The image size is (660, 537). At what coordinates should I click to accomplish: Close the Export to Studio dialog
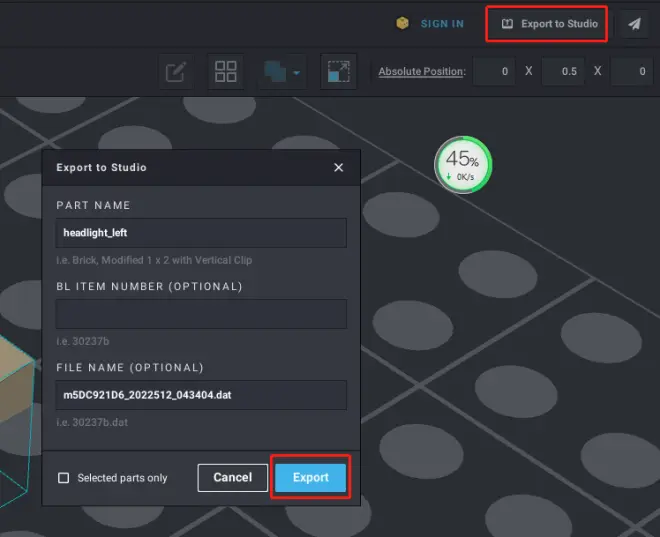point(338,167)
